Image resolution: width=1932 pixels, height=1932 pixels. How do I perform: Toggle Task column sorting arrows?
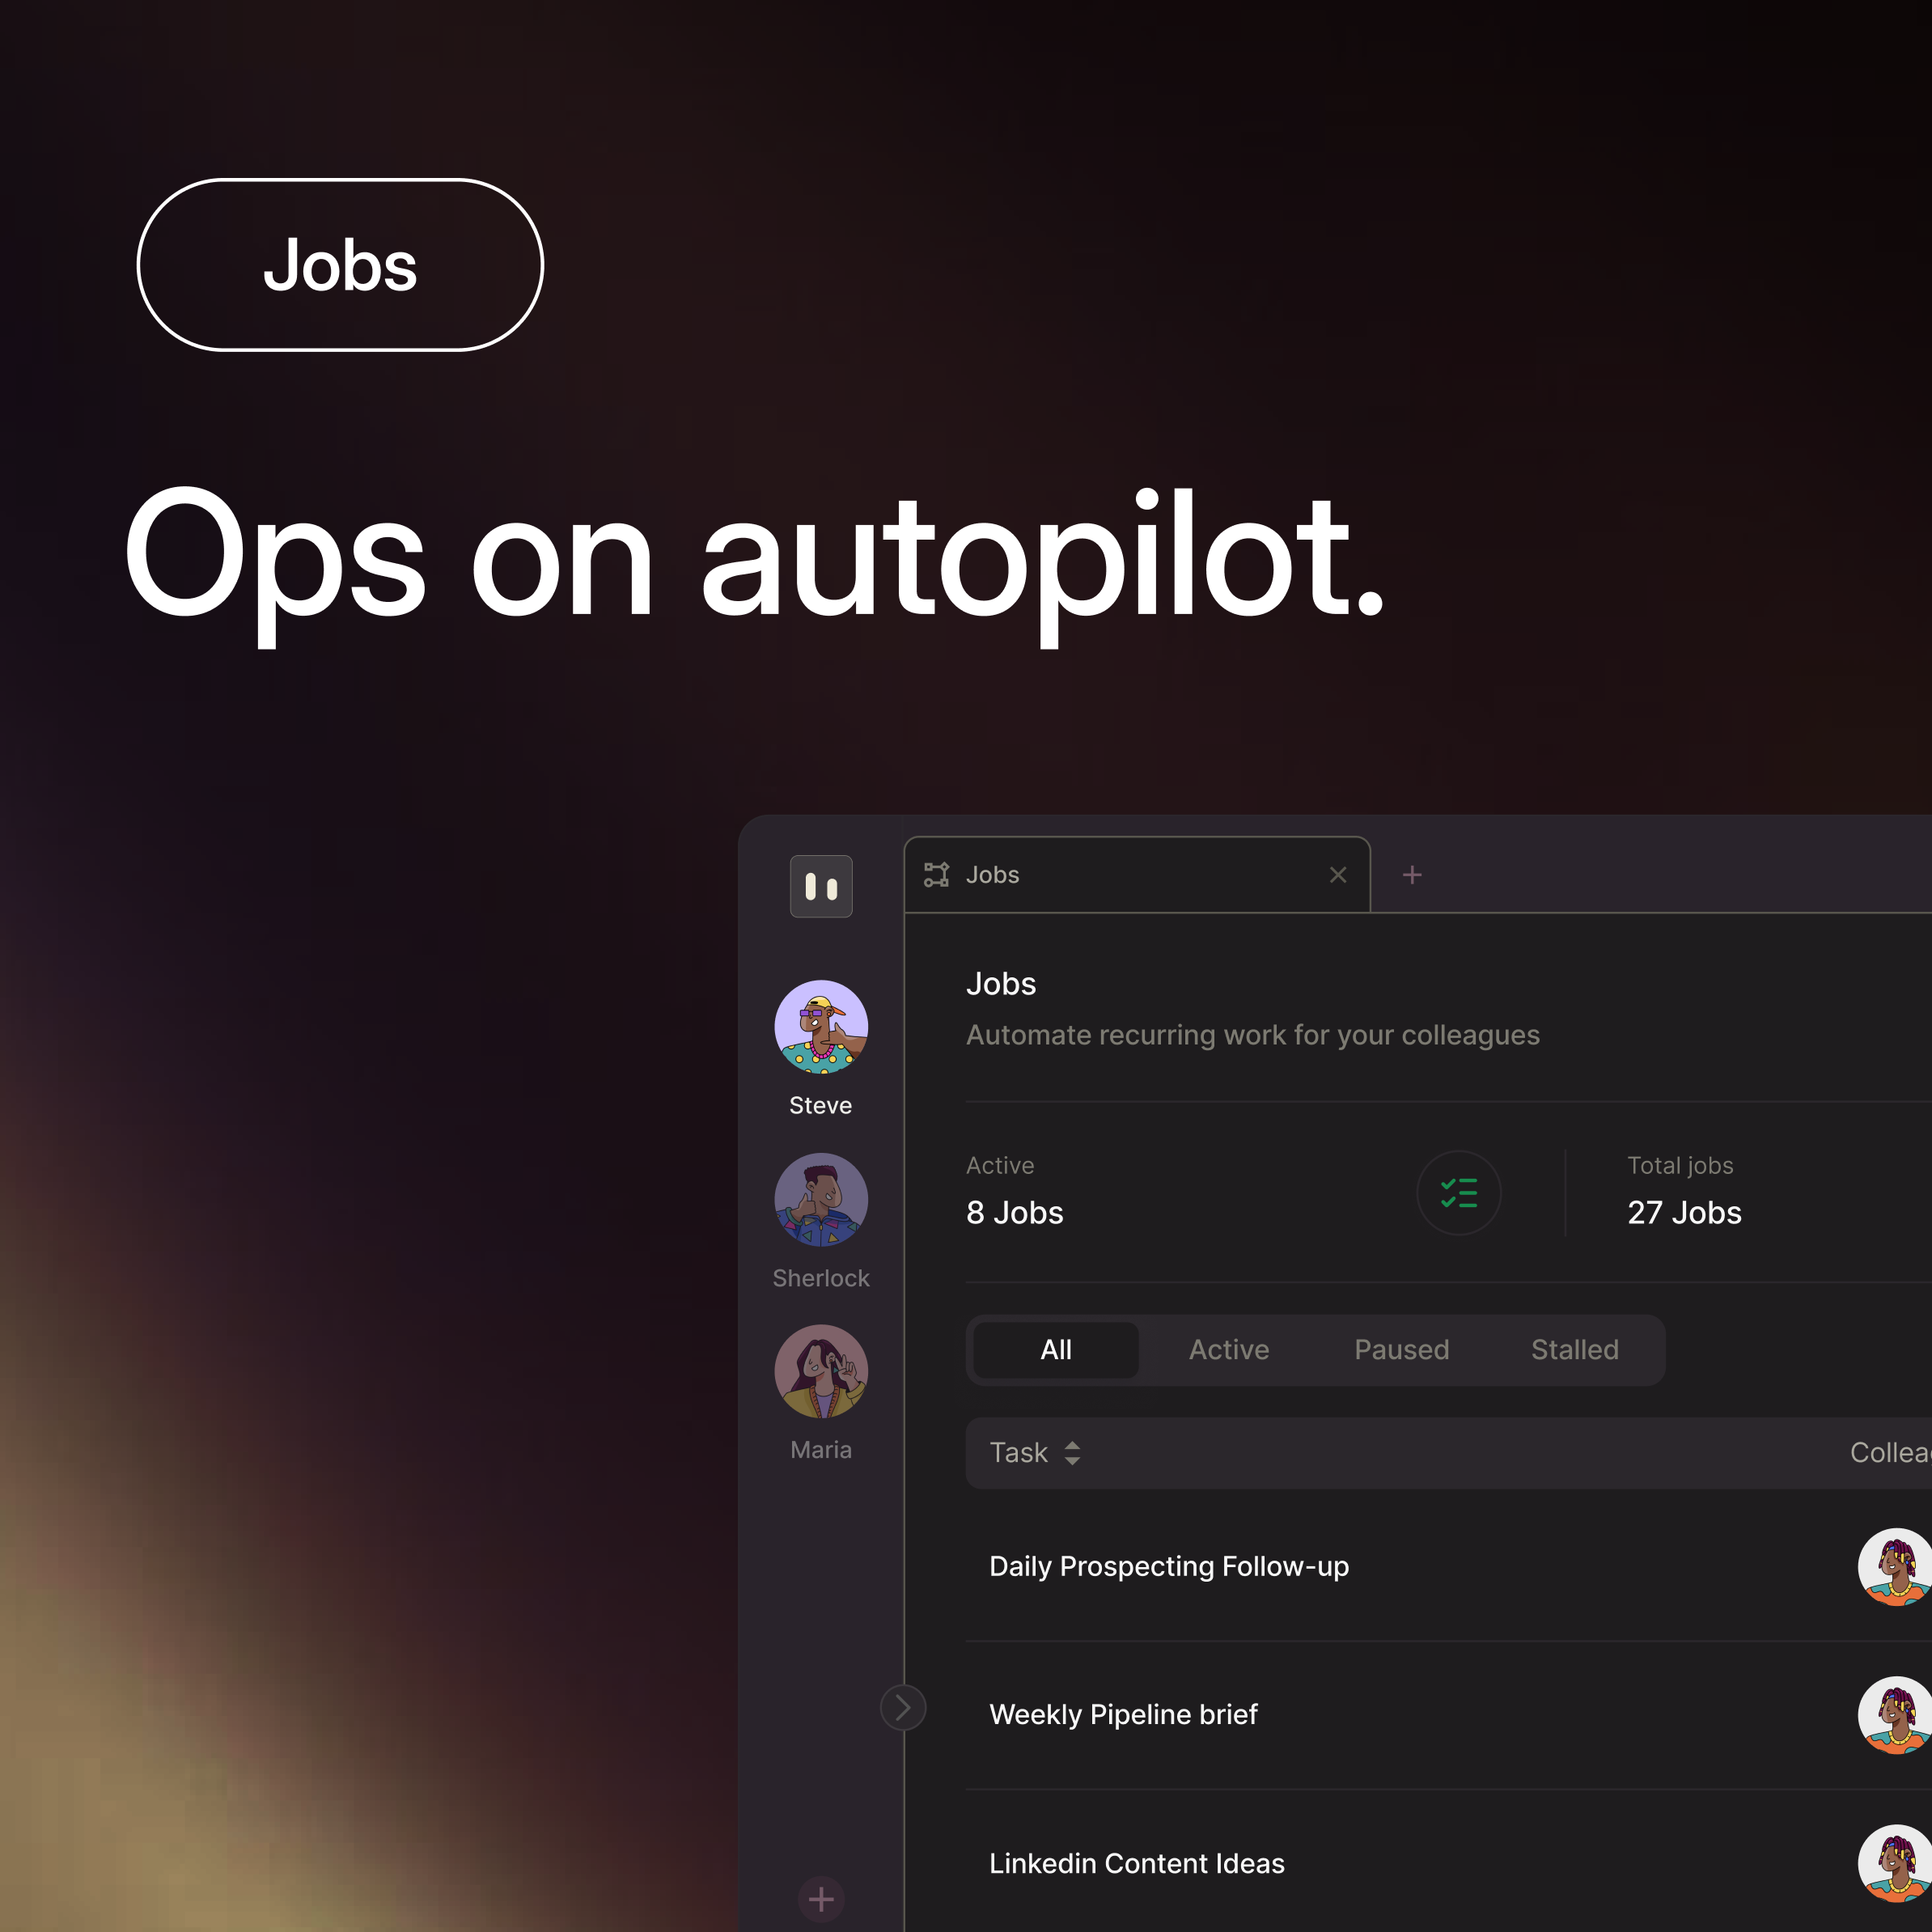pos(1073,1452)
